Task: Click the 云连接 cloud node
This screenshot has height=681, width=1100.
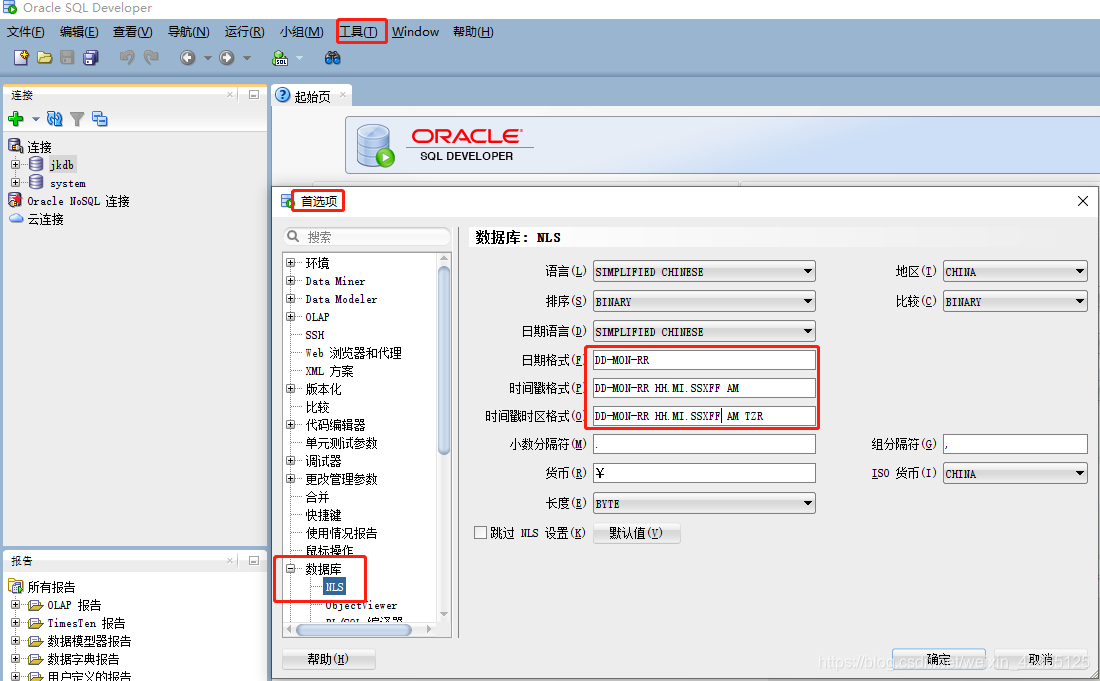Action: (x=46, y=220)
